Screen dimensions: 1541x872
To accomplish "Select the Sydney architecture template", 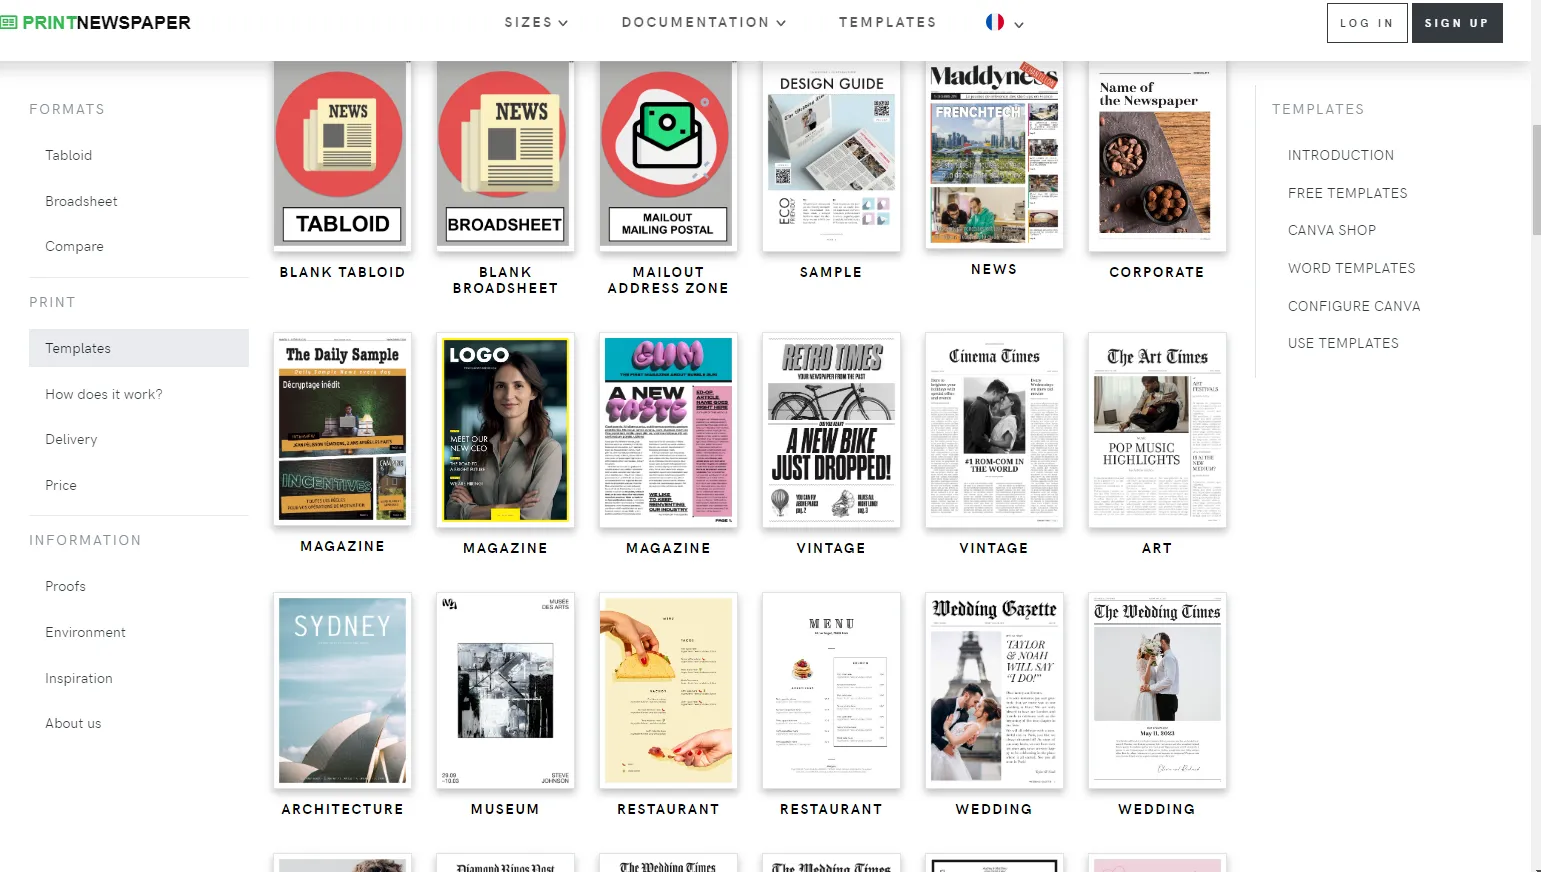I will pyautogui.click(x=341, y=690).
